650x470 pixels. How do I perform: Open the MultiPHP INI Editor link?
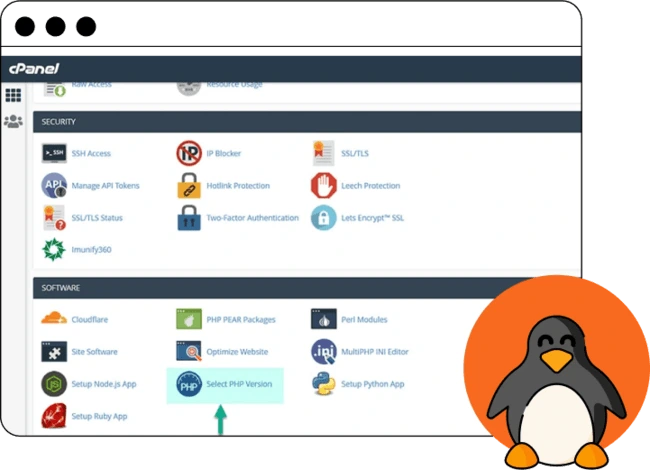(375, 351)
